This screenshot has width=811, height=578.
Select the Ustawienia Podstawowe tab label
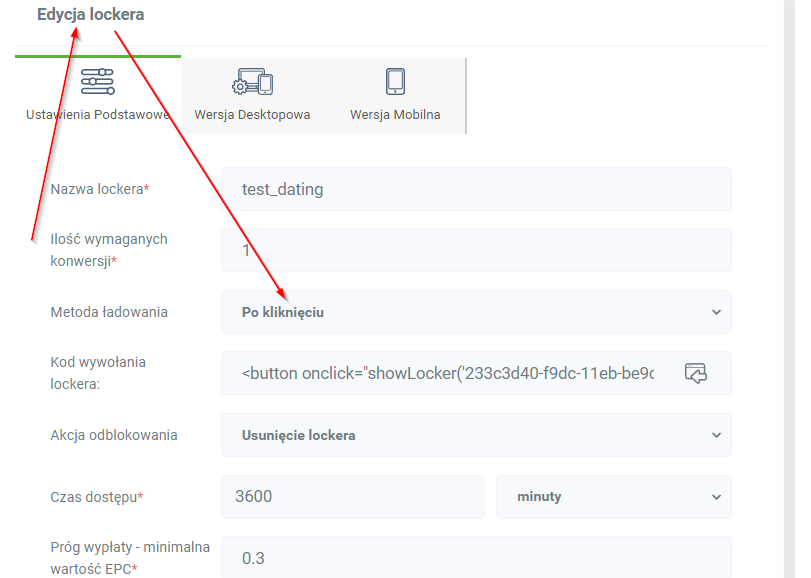[97, 114]
